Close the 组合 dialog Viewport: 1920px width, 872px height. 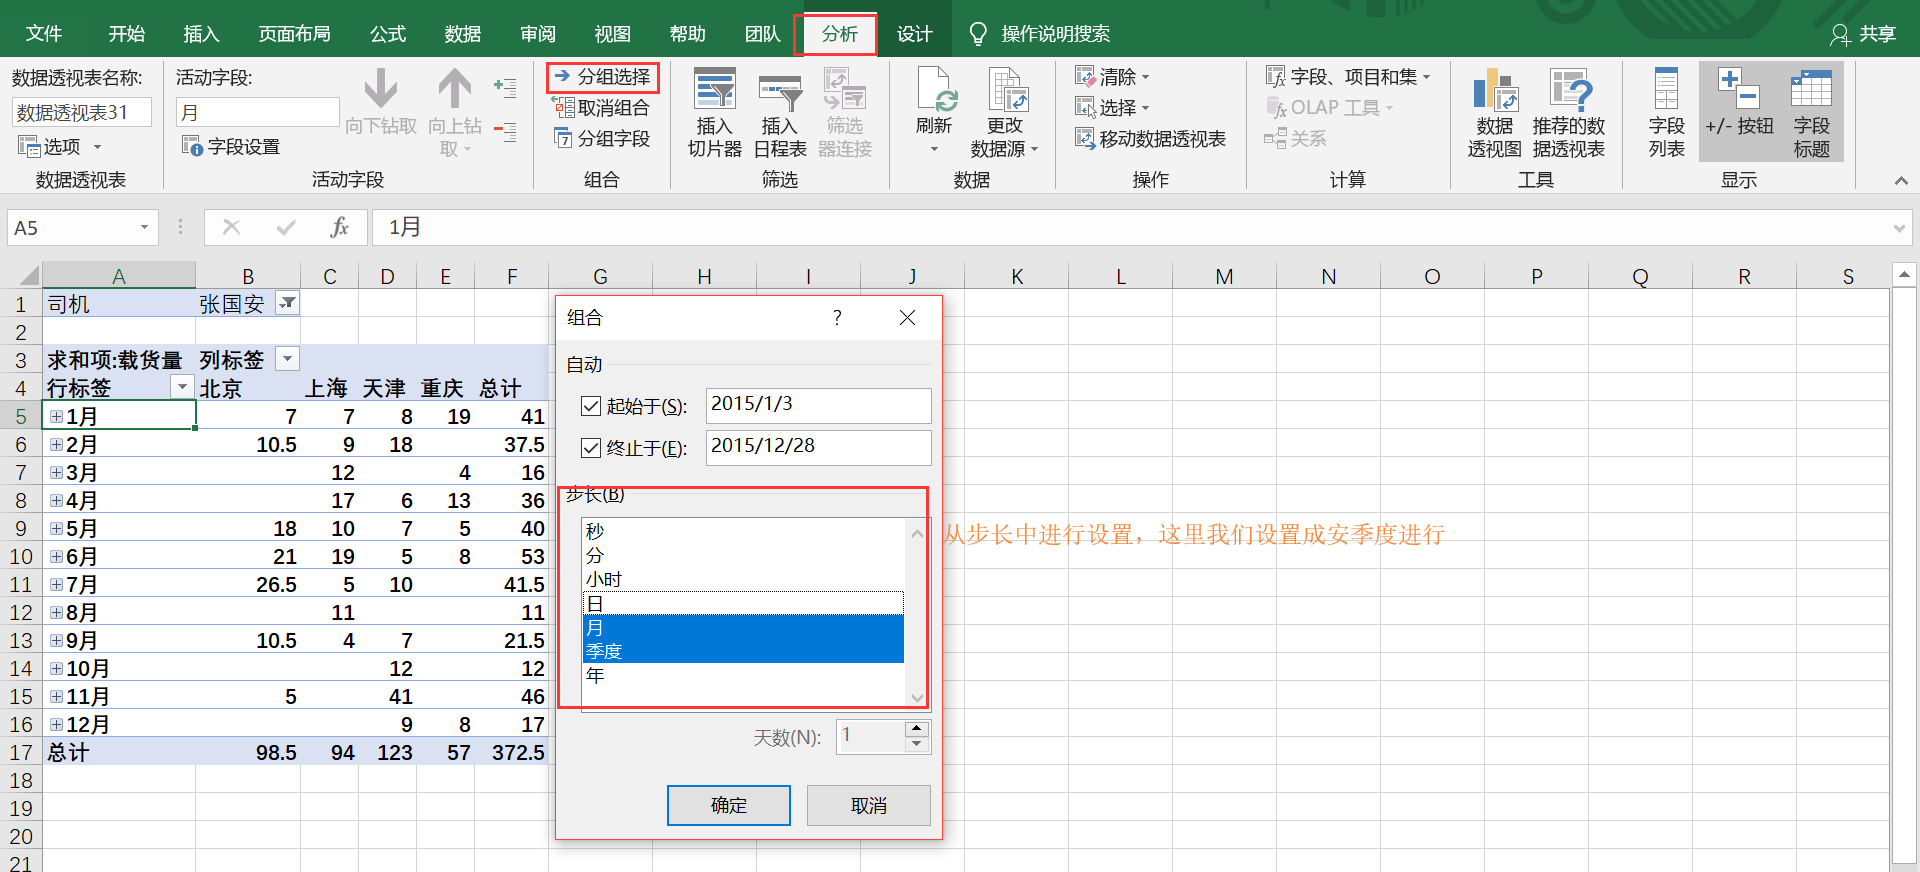[907, 317]
